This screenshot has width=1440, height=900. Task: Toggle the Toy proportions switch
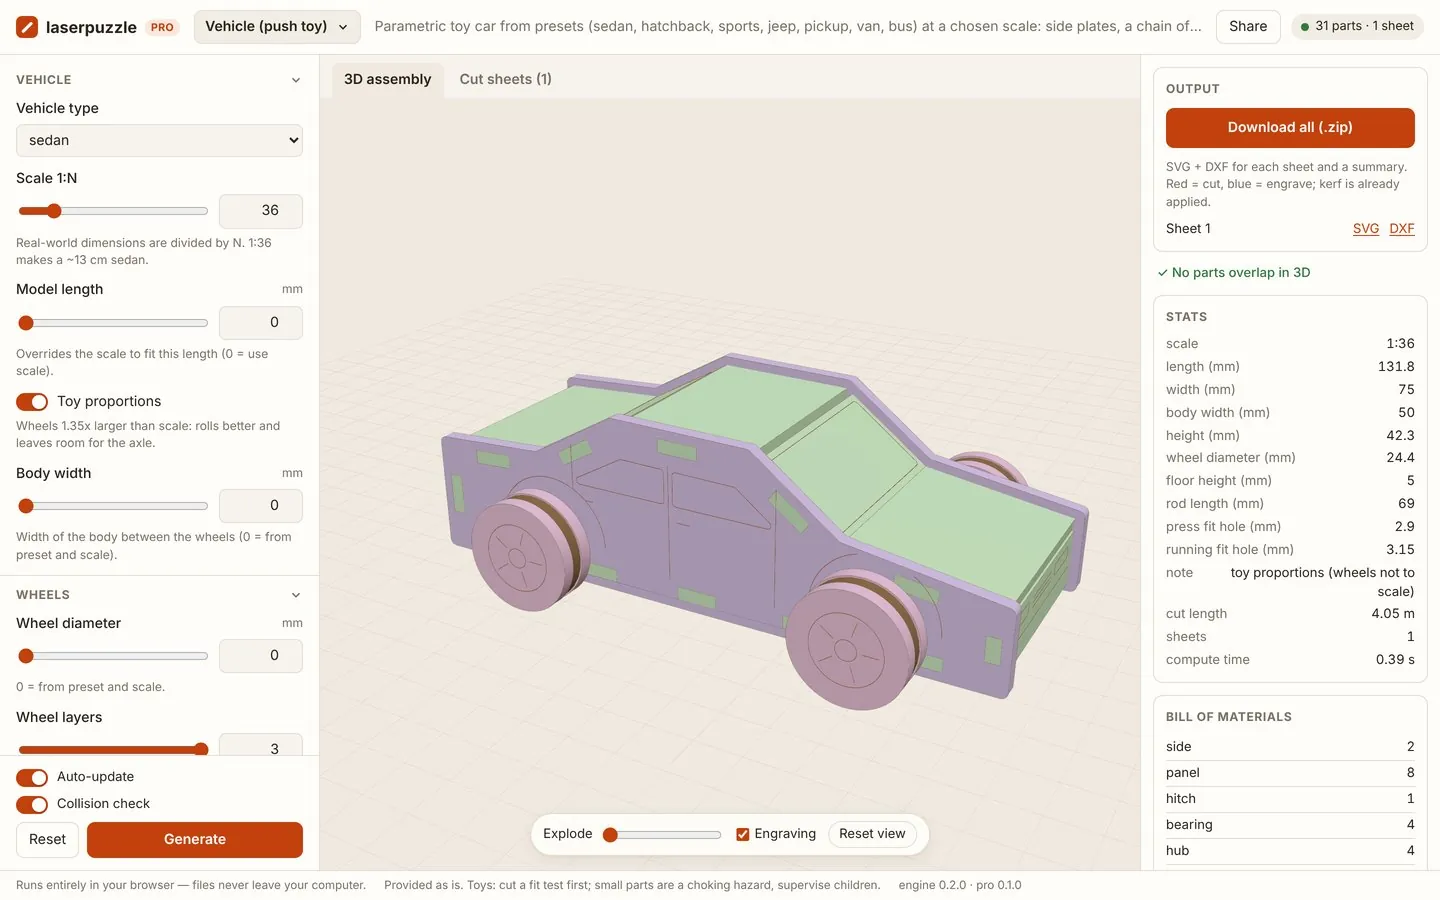pyautogui.click(x=32, y=401)
